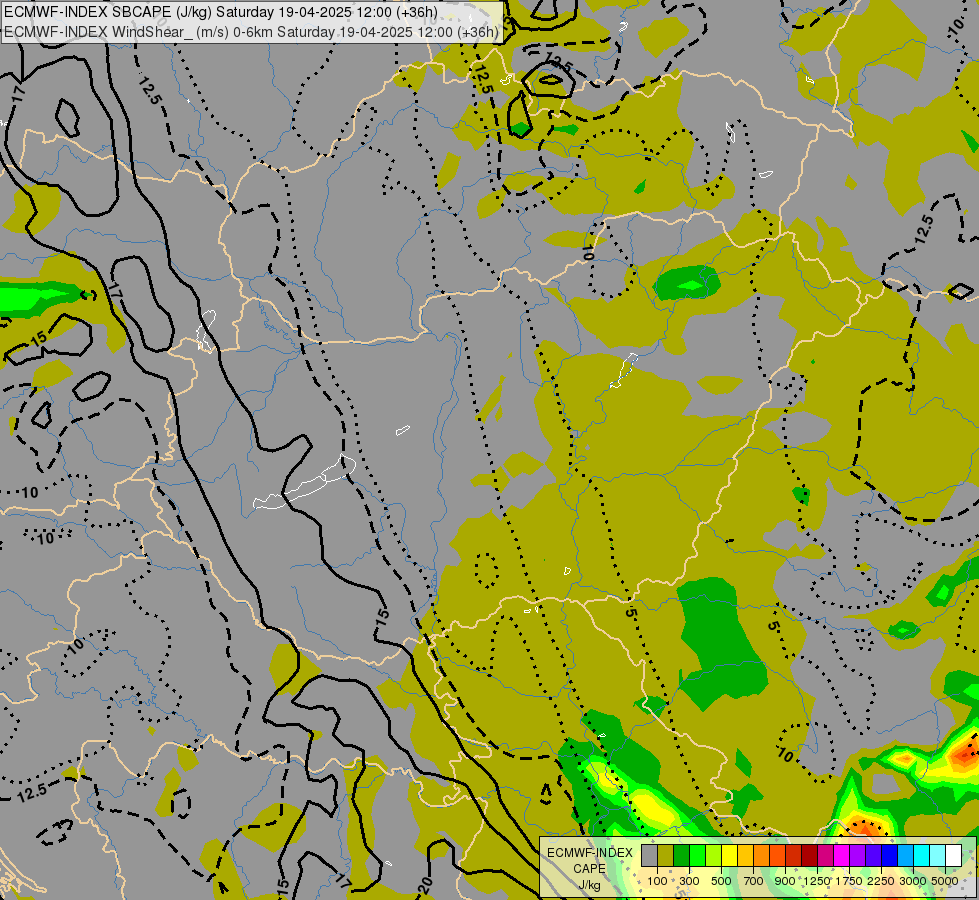Click the 100 legend value label

pos(657,881)
